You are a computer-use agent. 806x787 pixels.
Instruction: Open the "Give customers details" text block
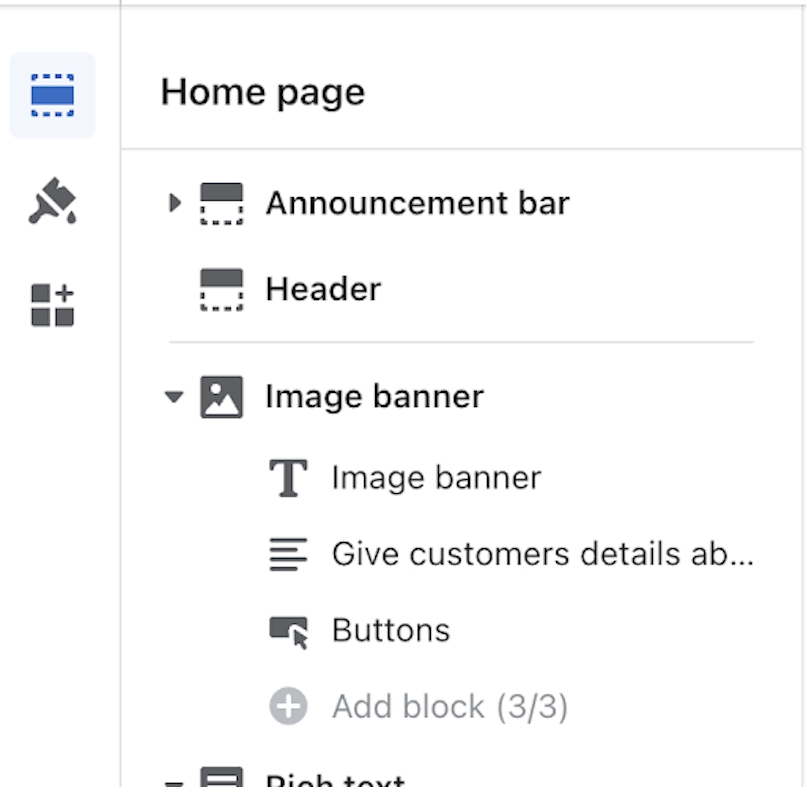(542, 554)
